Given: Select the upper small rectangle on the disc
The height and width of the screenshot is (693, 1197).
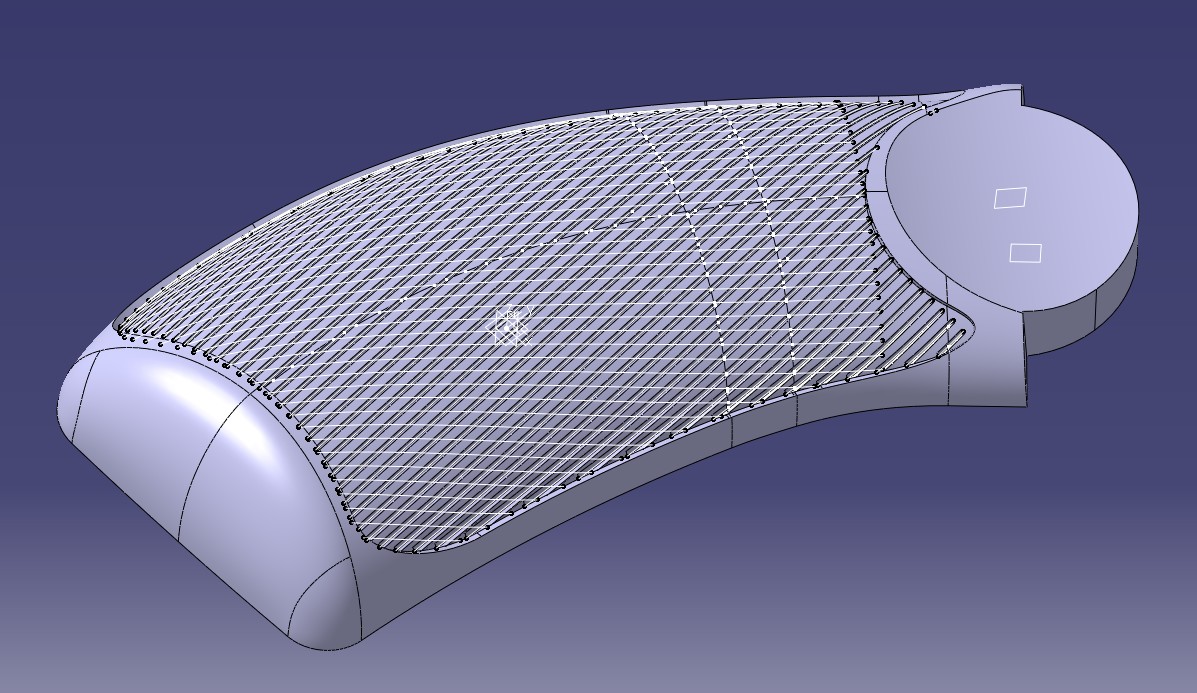Looking at the screenshot, I should click(1010, 198).
